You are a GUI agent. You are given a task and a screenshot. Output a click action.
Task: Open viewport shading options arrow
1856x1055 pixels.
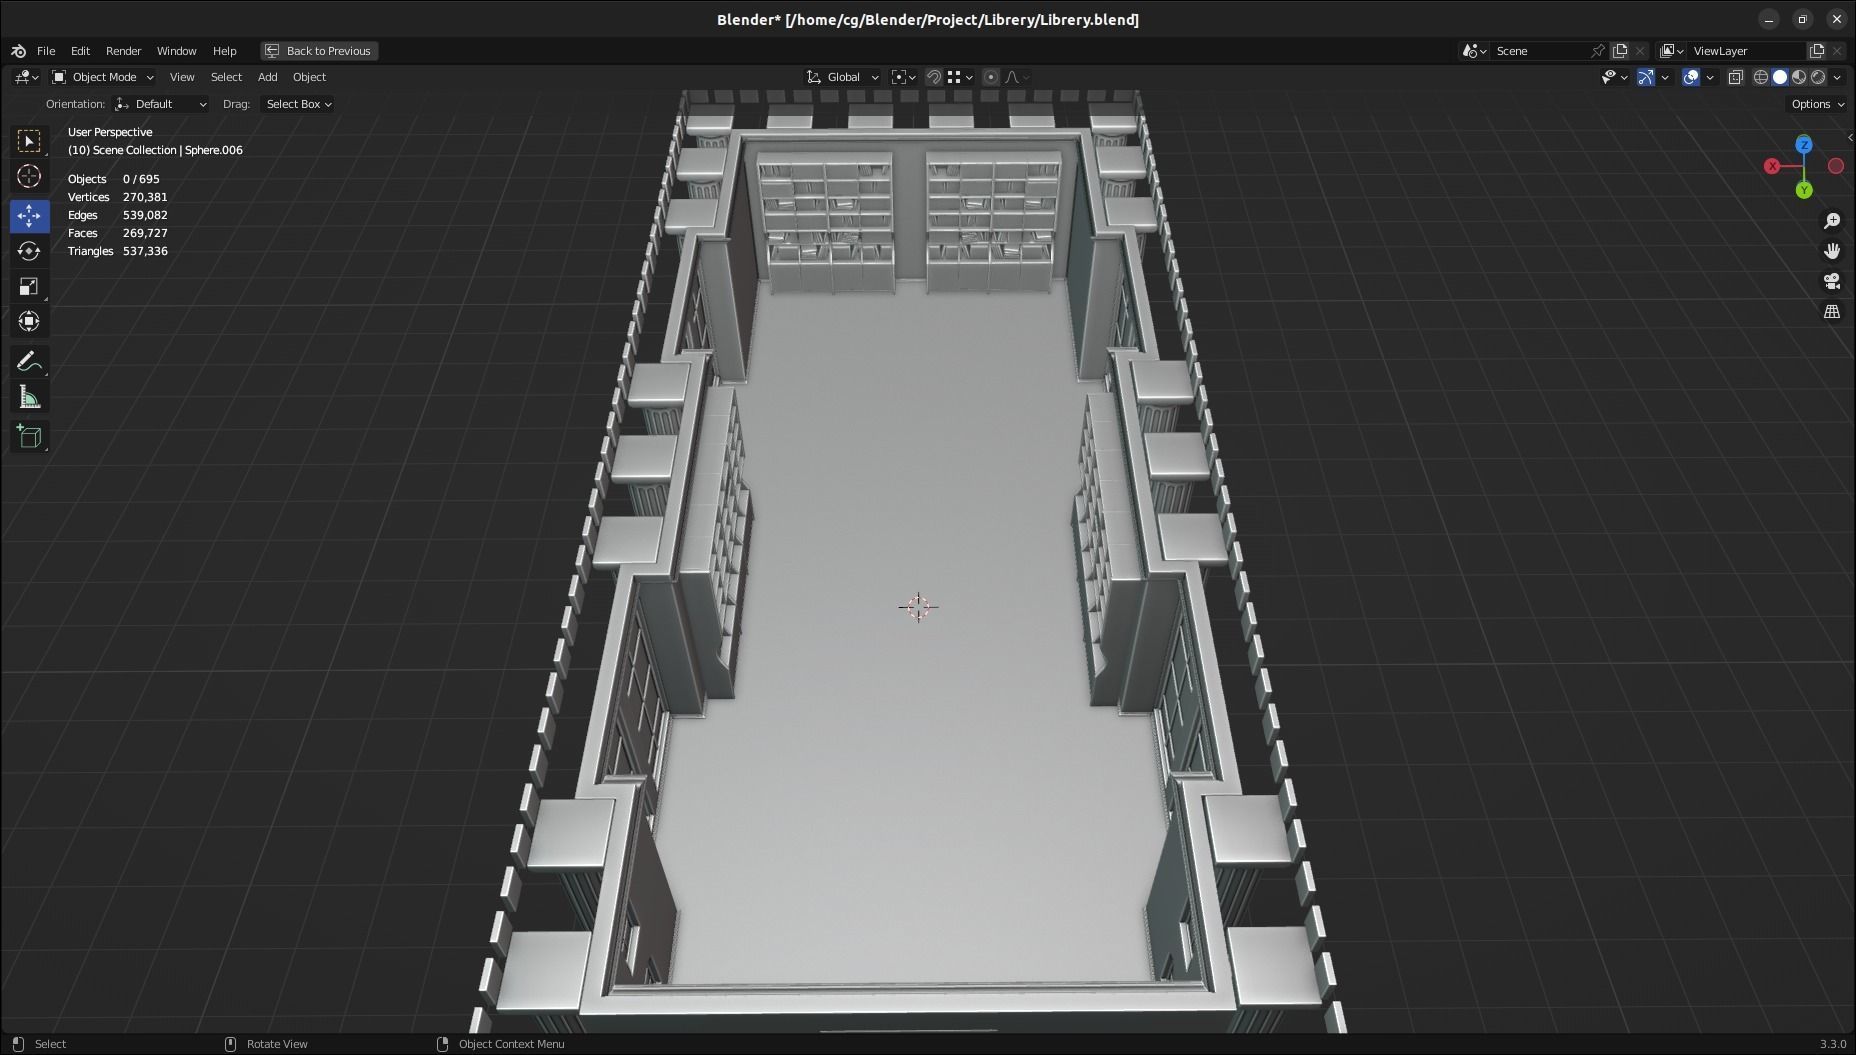click(x=1838, y=77)
